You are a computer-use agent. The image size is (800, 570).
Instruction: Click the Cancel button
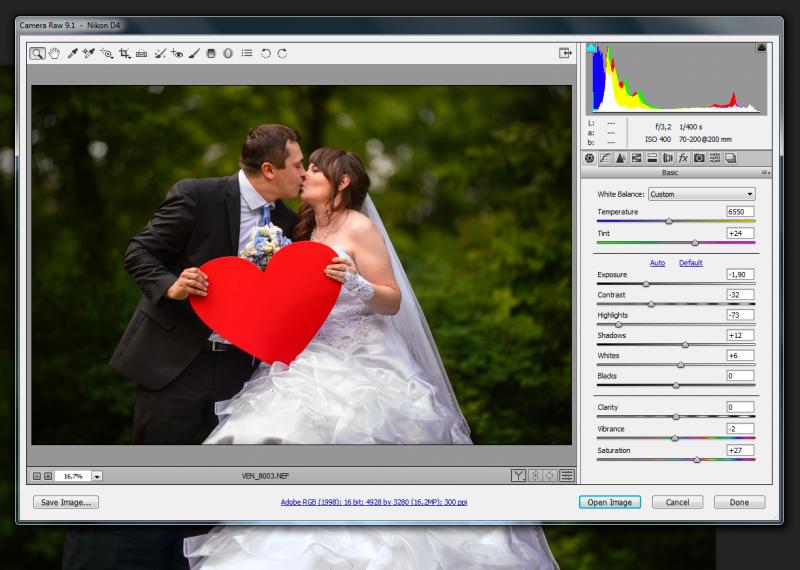point(678,502)
